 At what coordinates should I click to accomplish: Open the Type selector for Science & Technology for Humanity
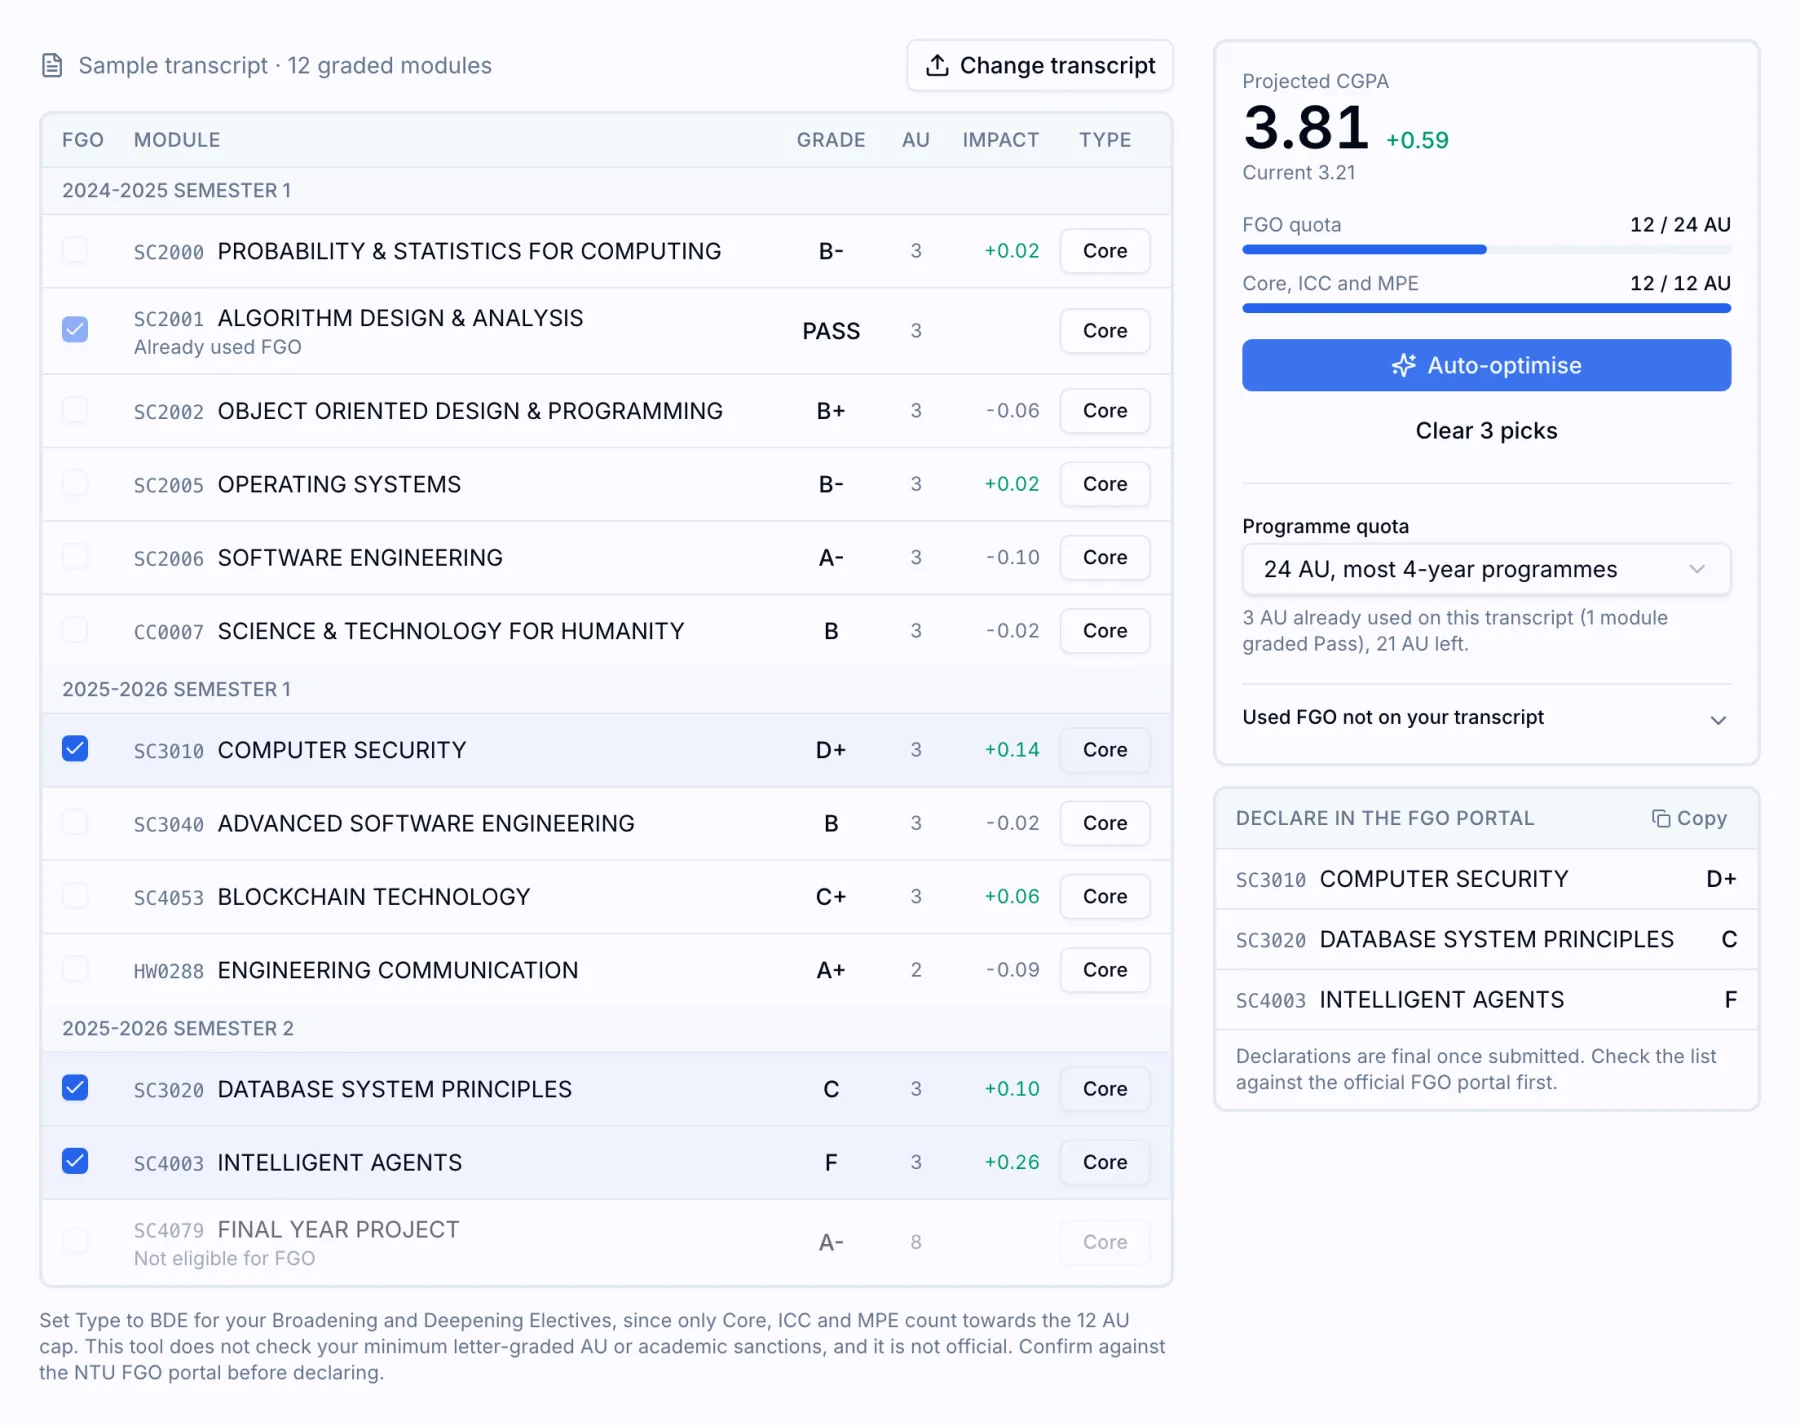(x=1105, y=631)
